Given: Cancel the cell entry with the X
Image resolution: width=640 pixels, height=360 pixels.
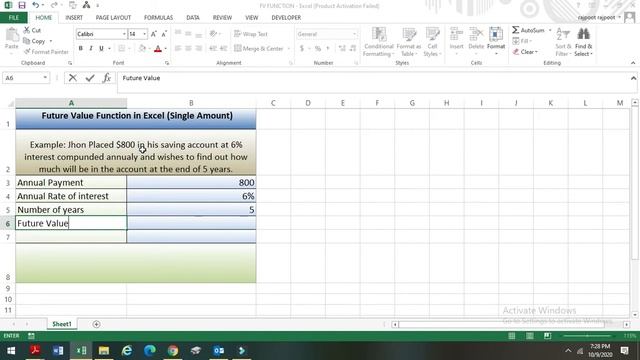Looking at the screenshot, I should click(73, 78).
